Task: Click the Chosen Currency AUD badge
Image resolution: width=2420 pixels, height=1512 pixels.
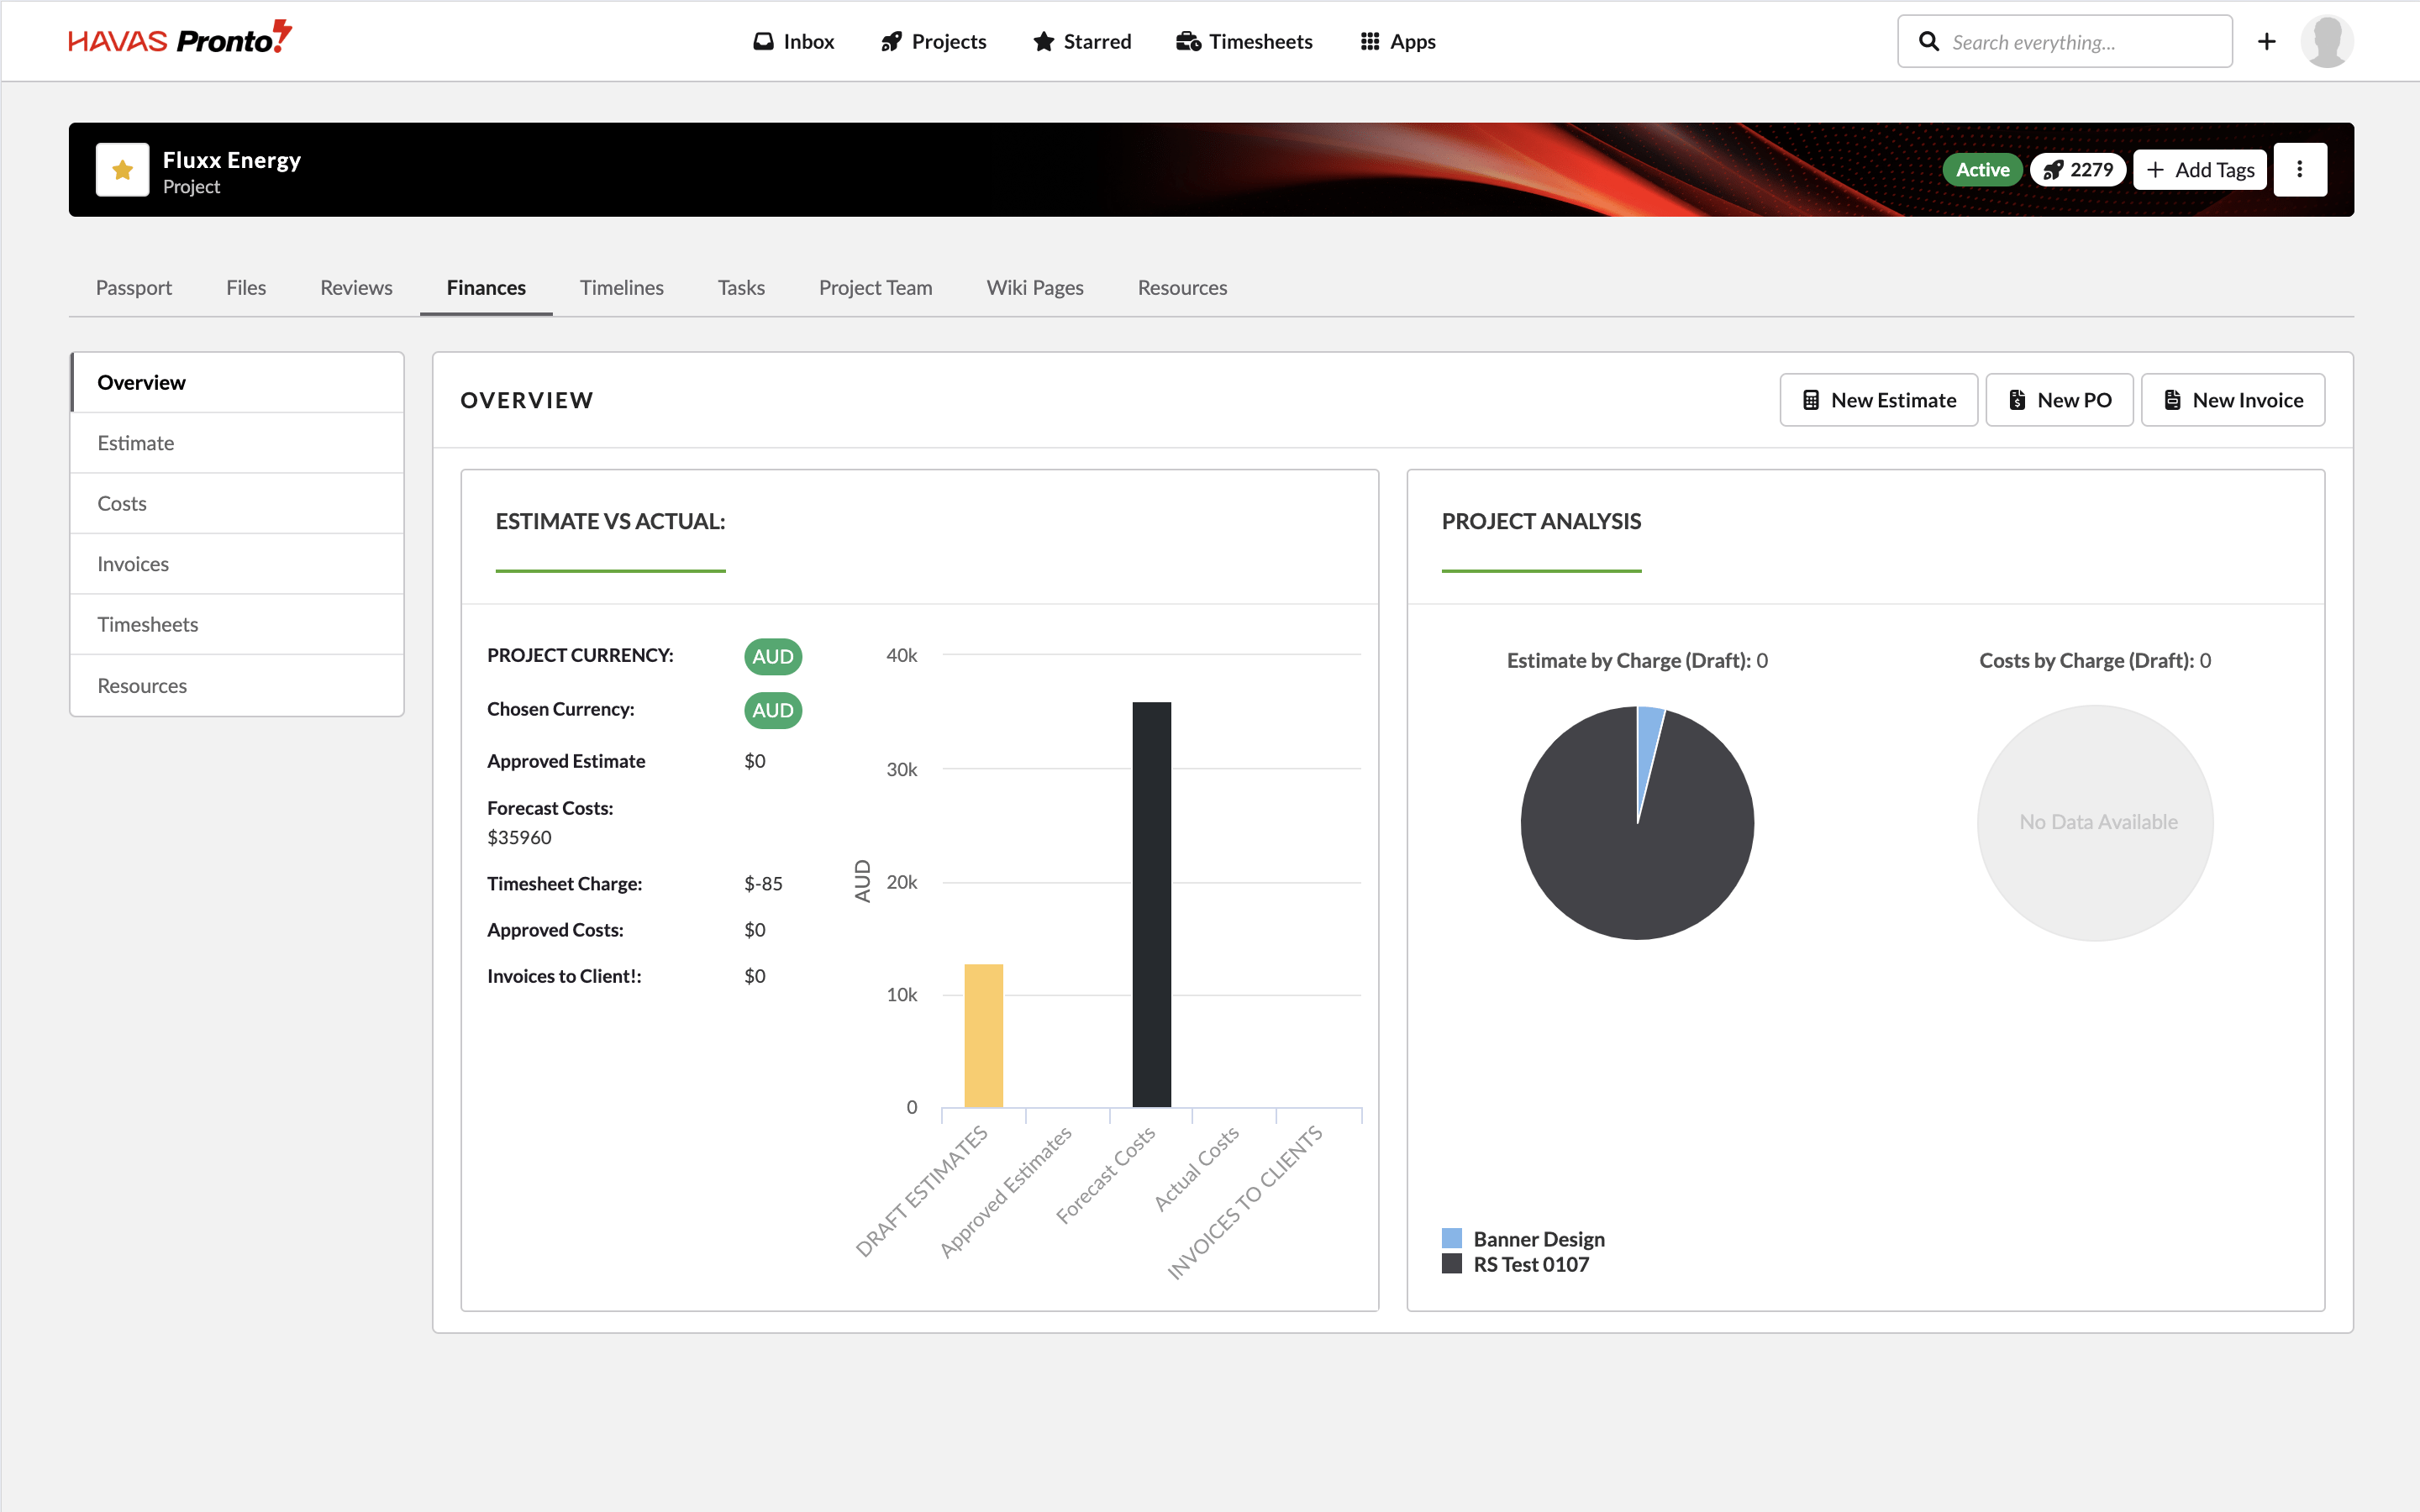Action: coord(772,711)
